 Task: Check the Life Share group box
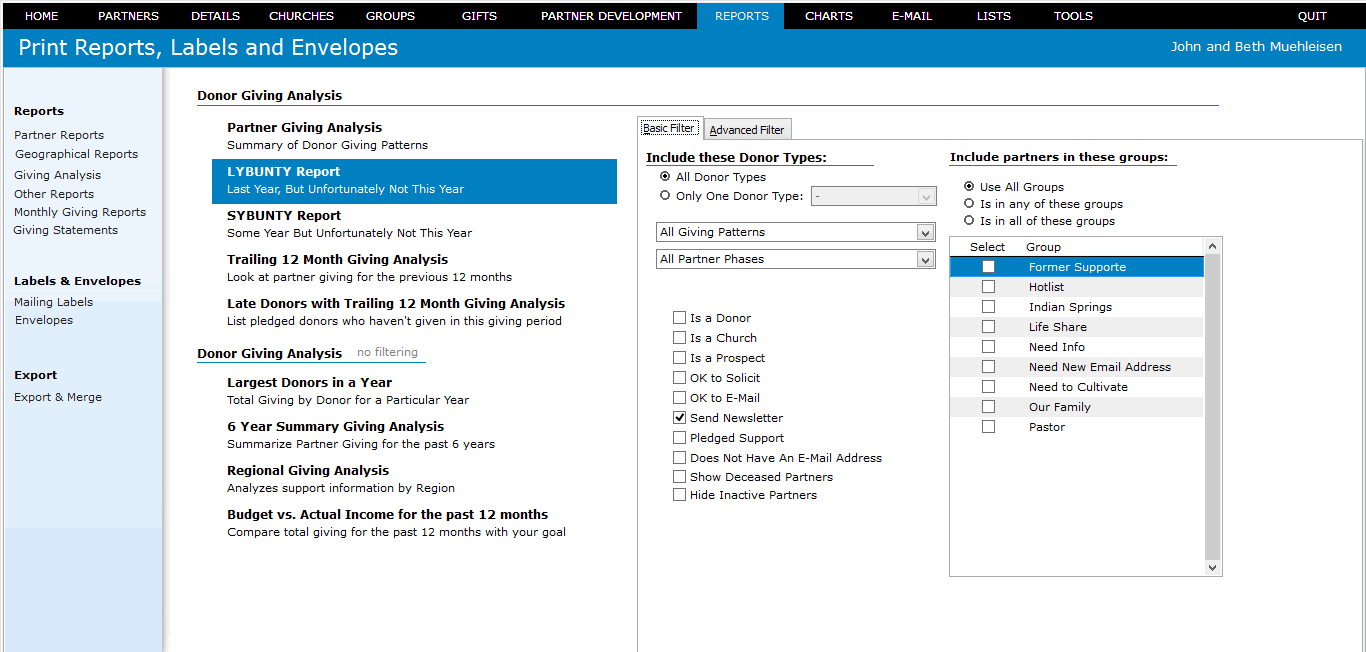988,327
